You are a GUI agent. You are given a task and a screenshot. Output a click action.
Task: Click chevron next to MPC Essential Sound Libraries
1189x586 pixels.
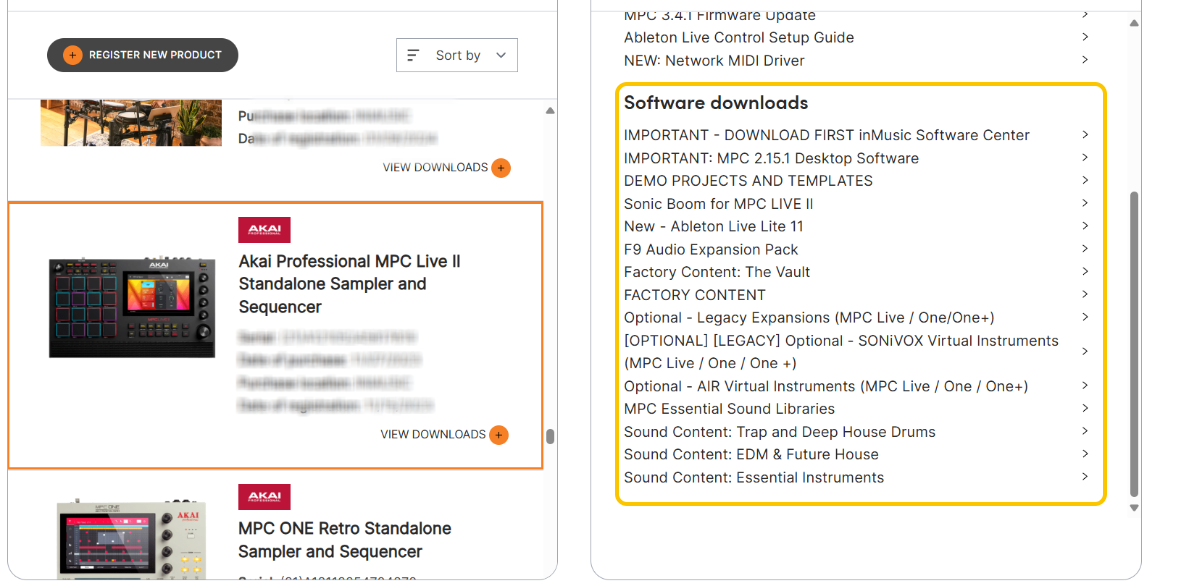pyautogui.click(x=1085, y=408)
